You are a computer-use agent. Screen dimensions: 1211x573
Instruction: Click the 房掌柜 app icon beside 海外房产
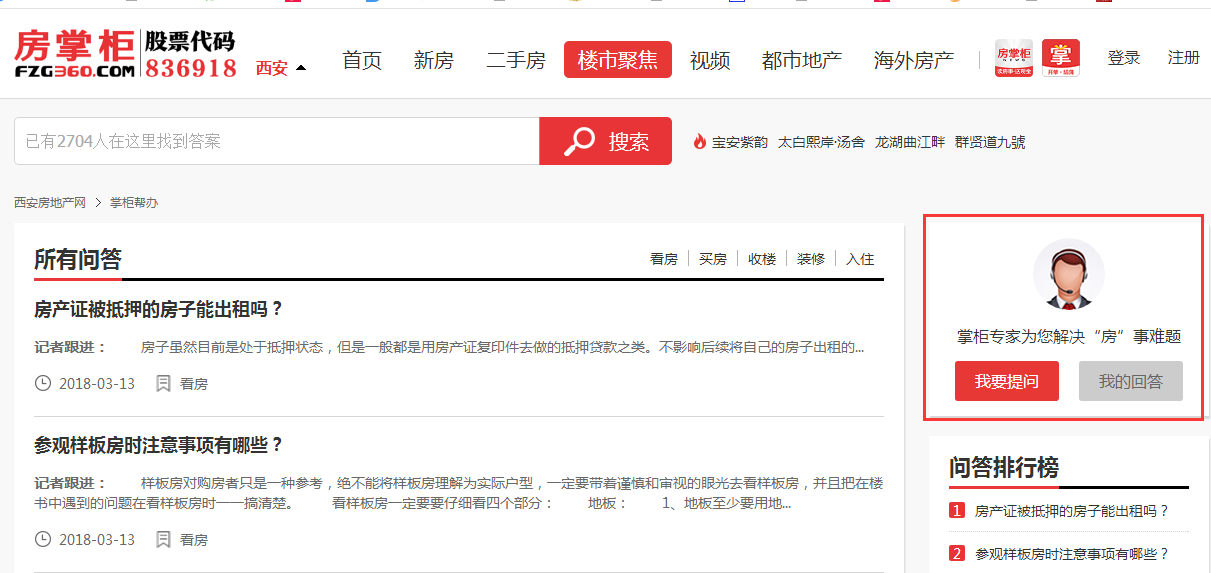tap(1013, 58)
